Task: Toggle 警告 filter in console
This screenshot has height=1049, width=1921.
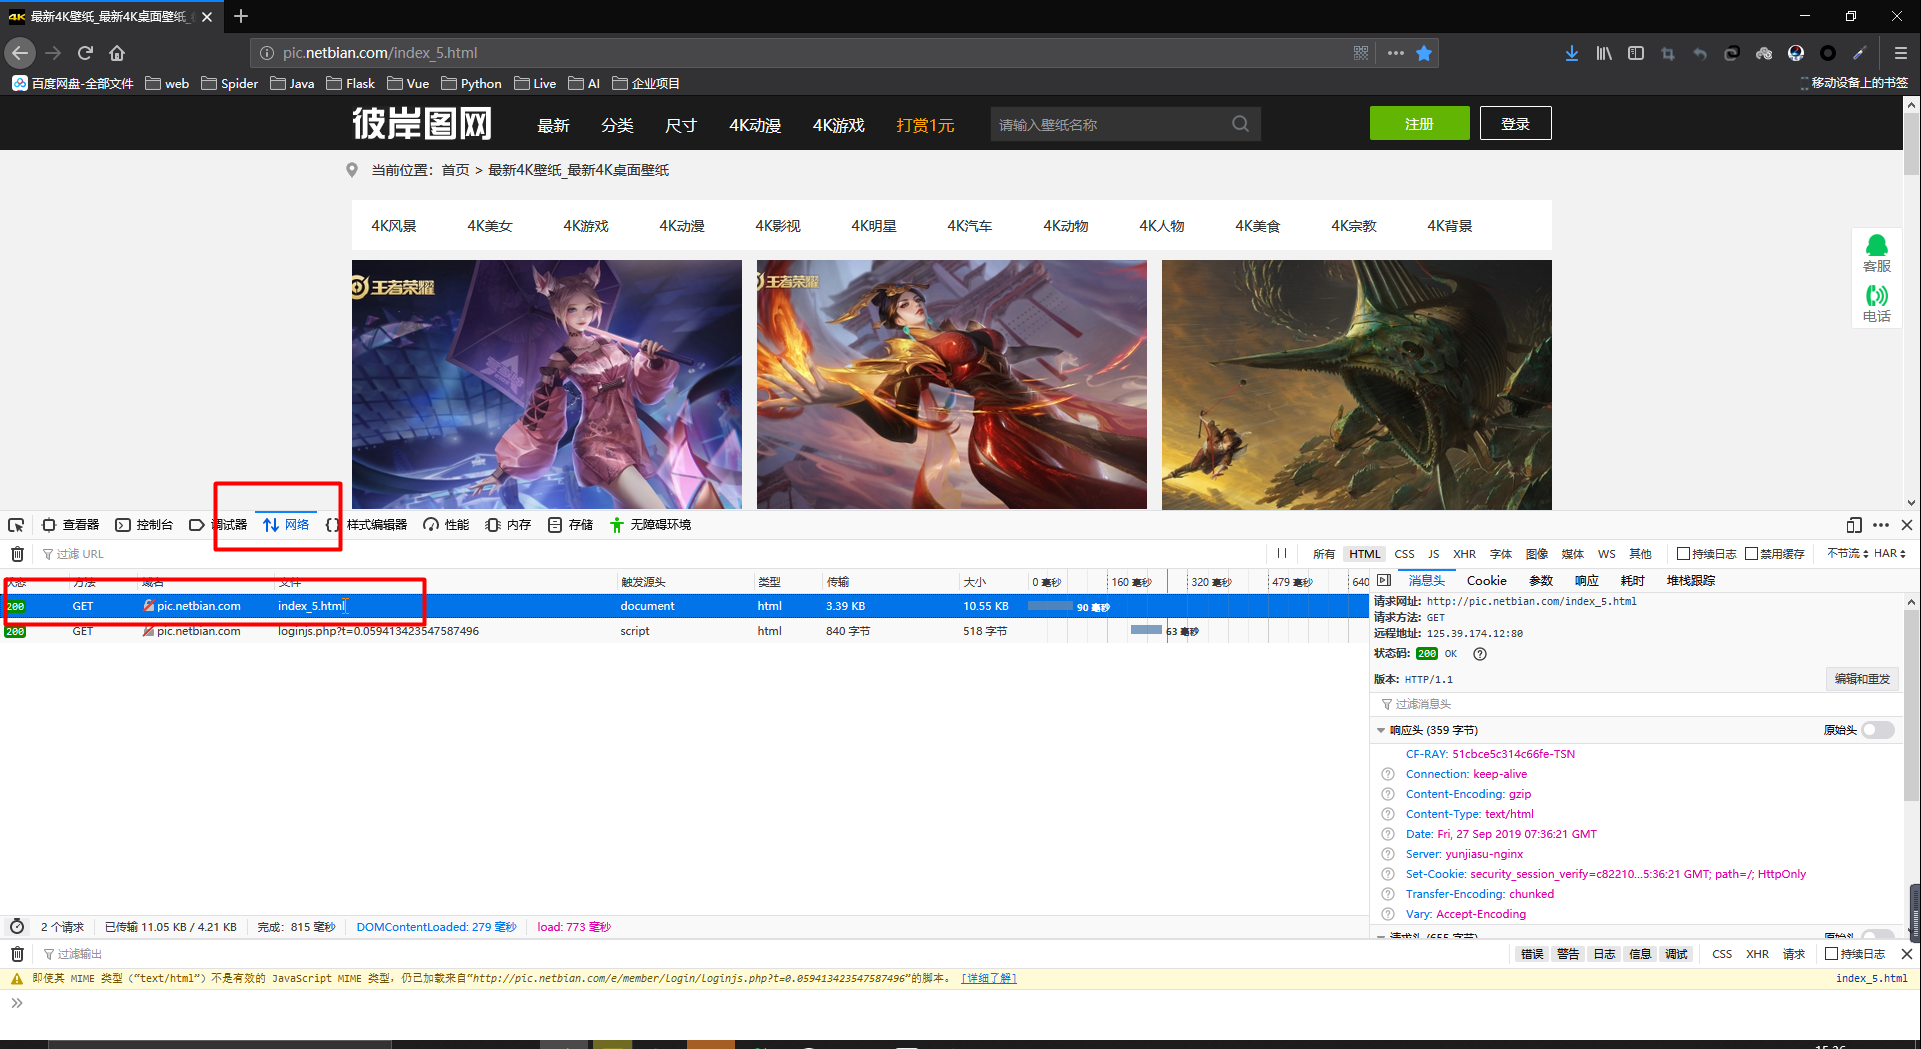Action: click(1568, 954)
